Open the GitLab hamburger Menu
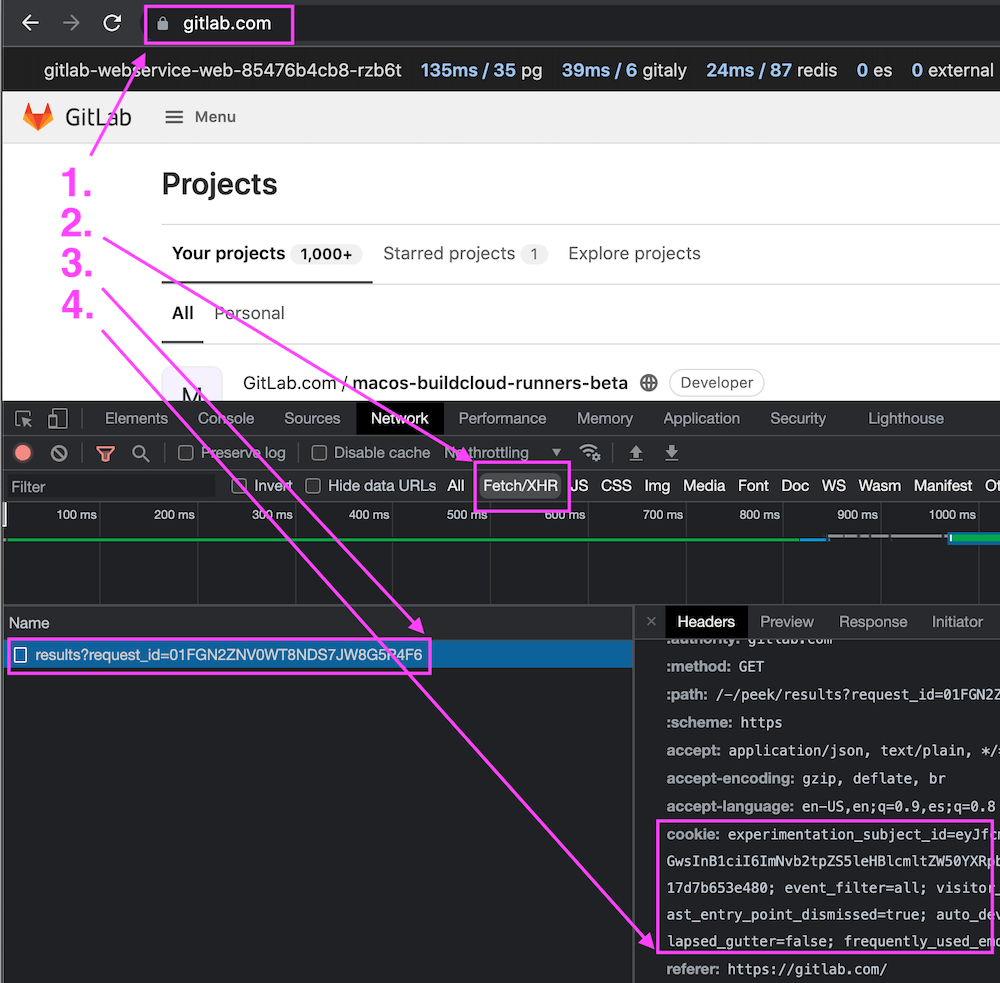Screen dimensions: 1000x983 click(x=199, y=117)
